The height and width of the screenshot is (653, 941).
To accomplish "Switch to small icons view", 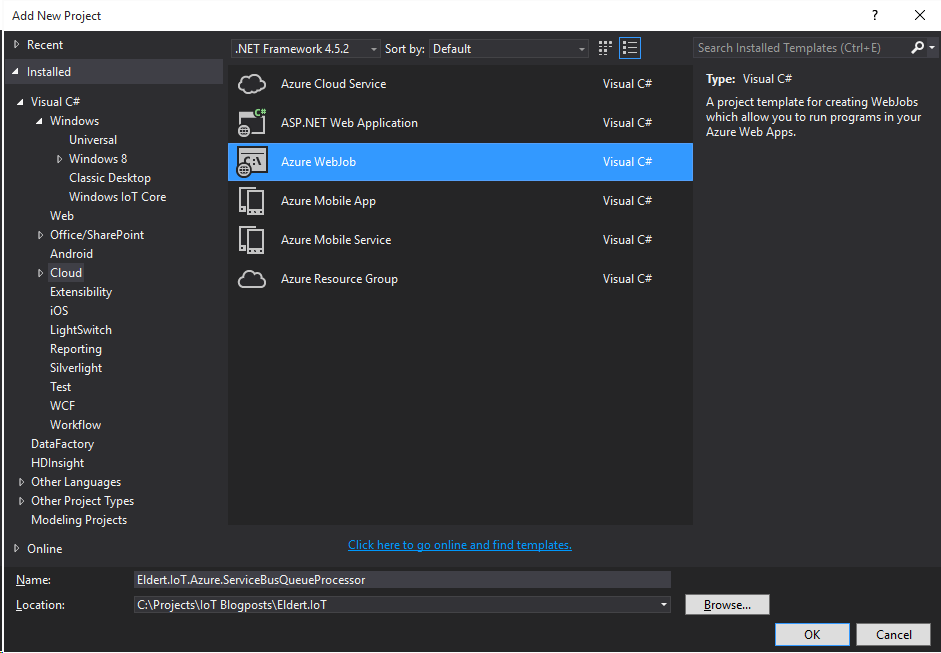I will (x=605, y=48).
